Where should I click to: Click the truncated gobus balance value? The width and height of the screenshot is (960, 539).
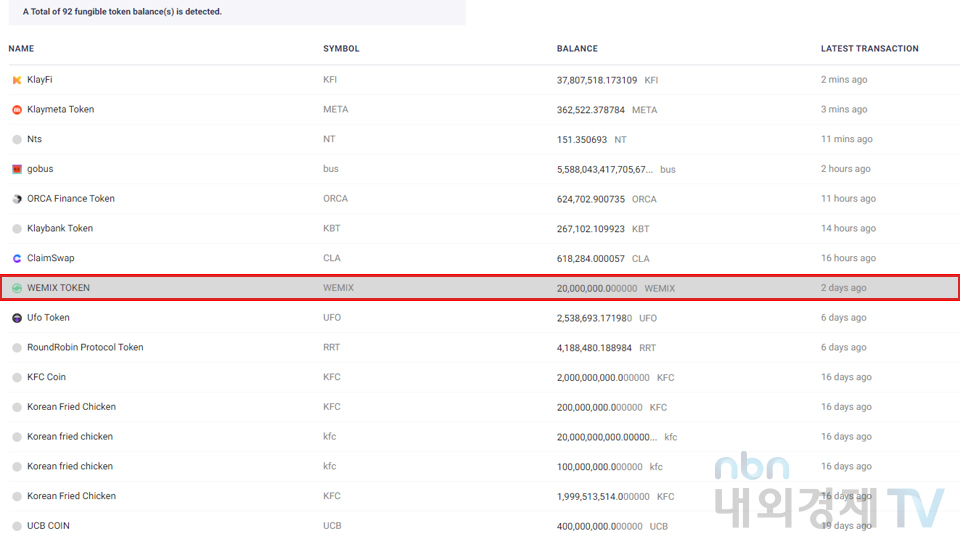coord(604,169)
